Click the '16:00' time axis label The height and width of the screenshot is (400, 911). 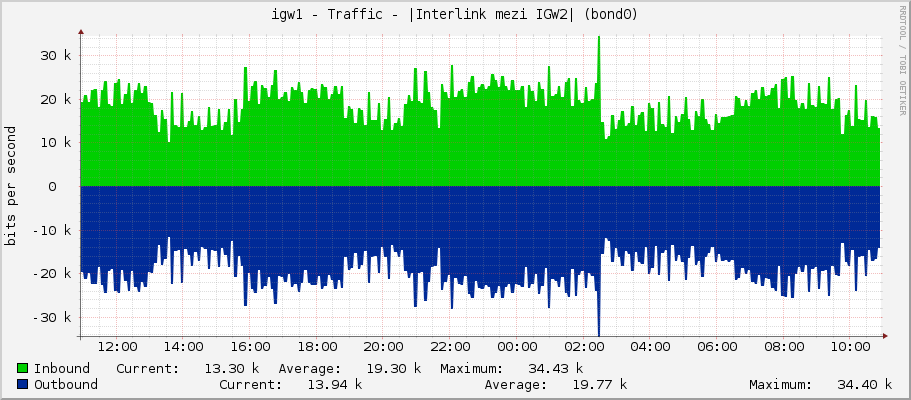(252, 348)
